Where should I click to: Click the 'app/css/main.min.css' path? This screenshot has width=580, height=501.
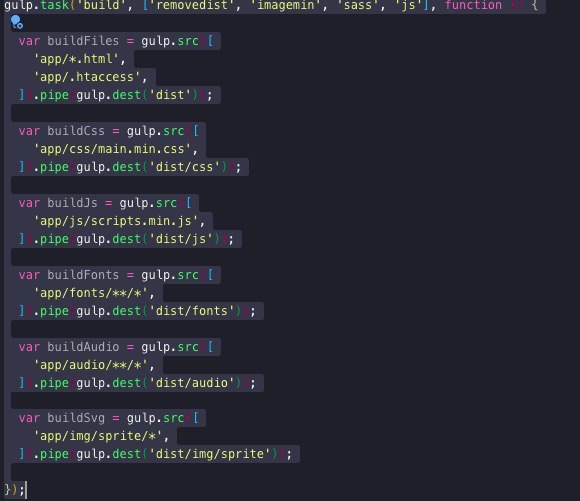click(112, 149)
